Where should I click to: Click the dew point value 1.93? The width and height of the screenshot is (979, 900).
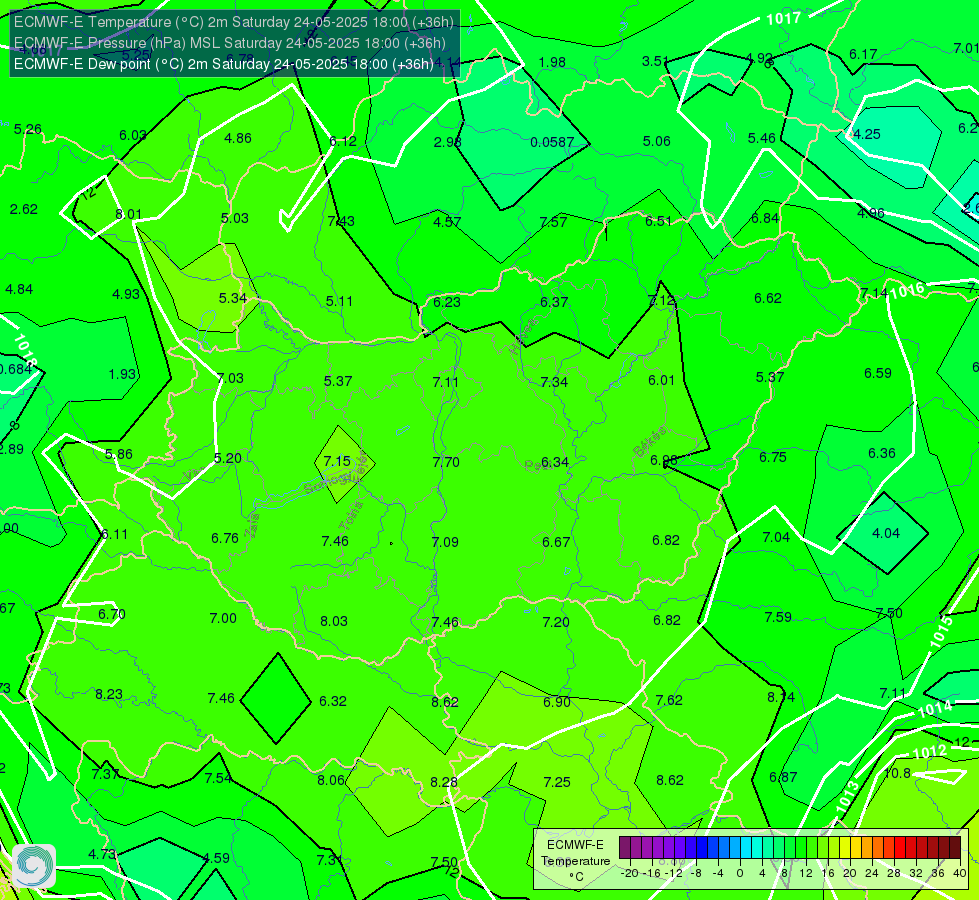pos(122,374)
